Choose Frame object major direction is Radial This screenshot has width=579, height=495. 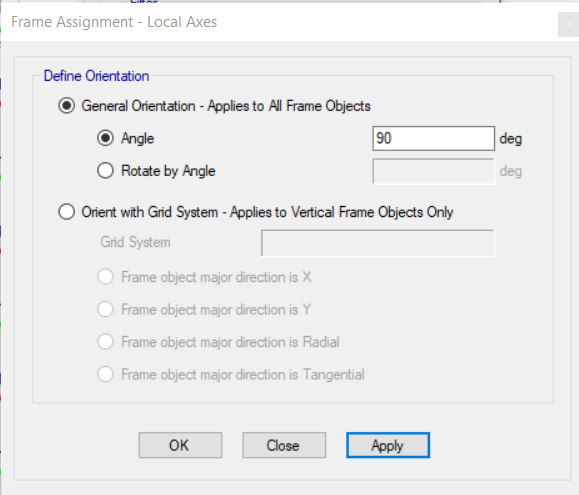pyautogui.click(x=105, y=342)
